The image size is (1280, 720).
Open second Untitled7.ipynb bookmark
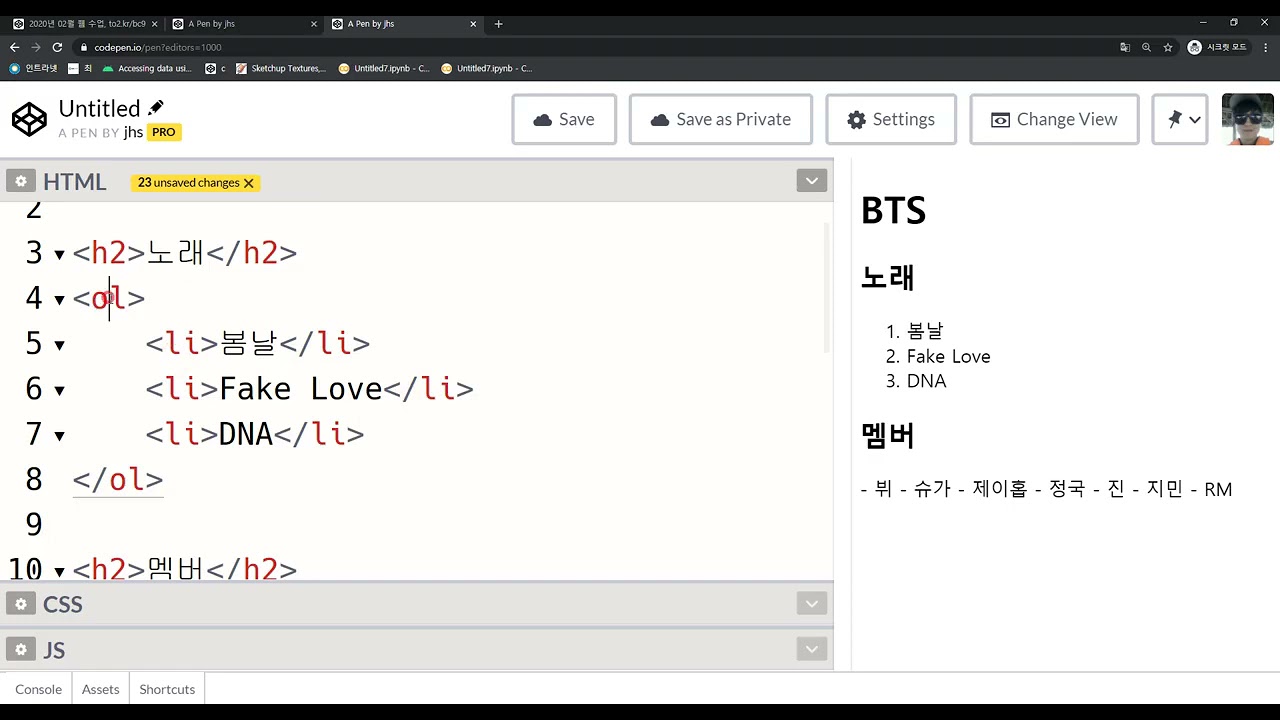(x=487, y=68)
